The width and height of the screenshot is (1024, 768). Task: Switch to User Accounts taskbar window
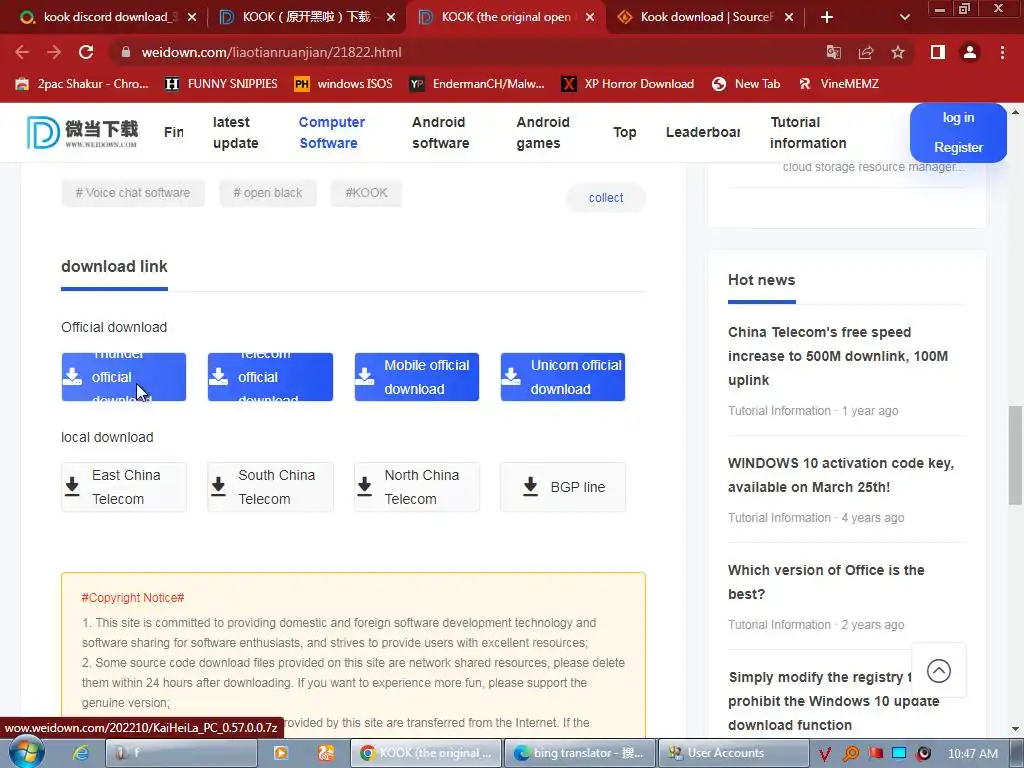coord(733,753)
